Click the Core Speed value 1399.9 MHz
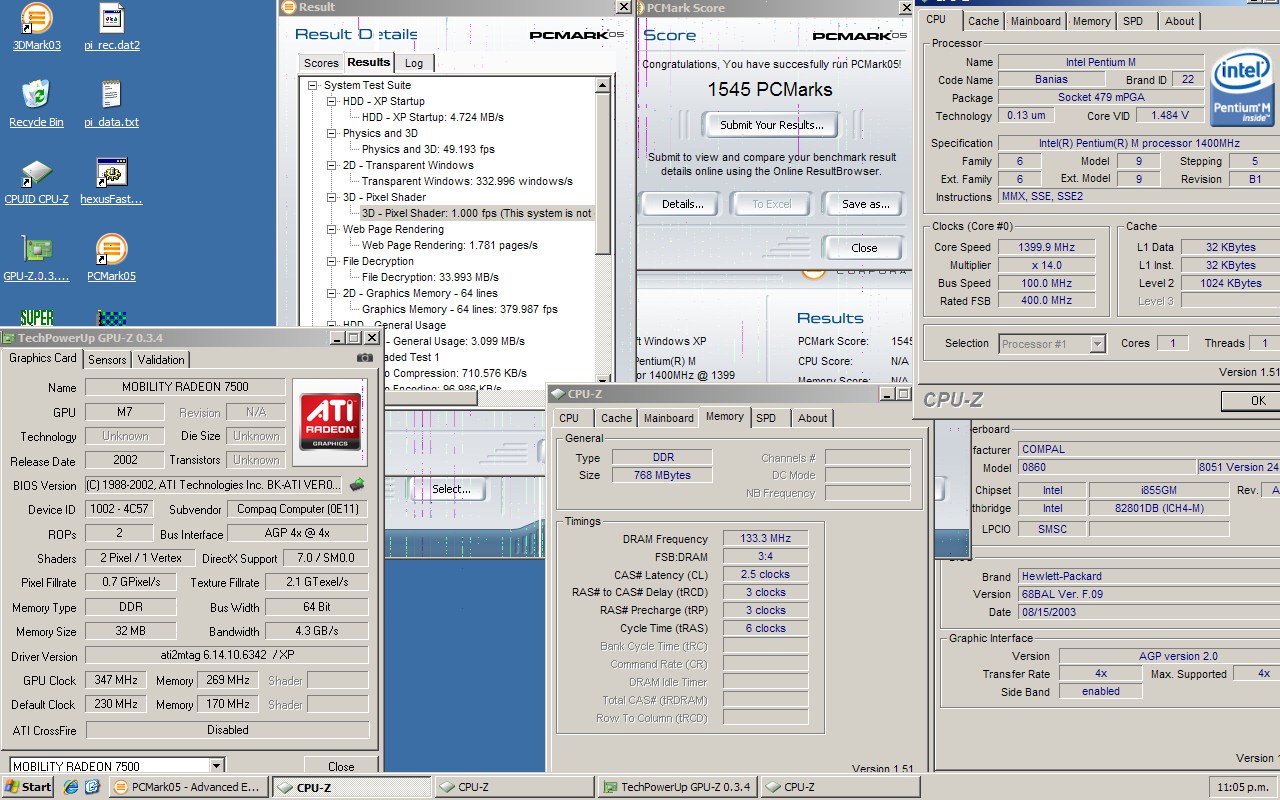 point(1046,247)
